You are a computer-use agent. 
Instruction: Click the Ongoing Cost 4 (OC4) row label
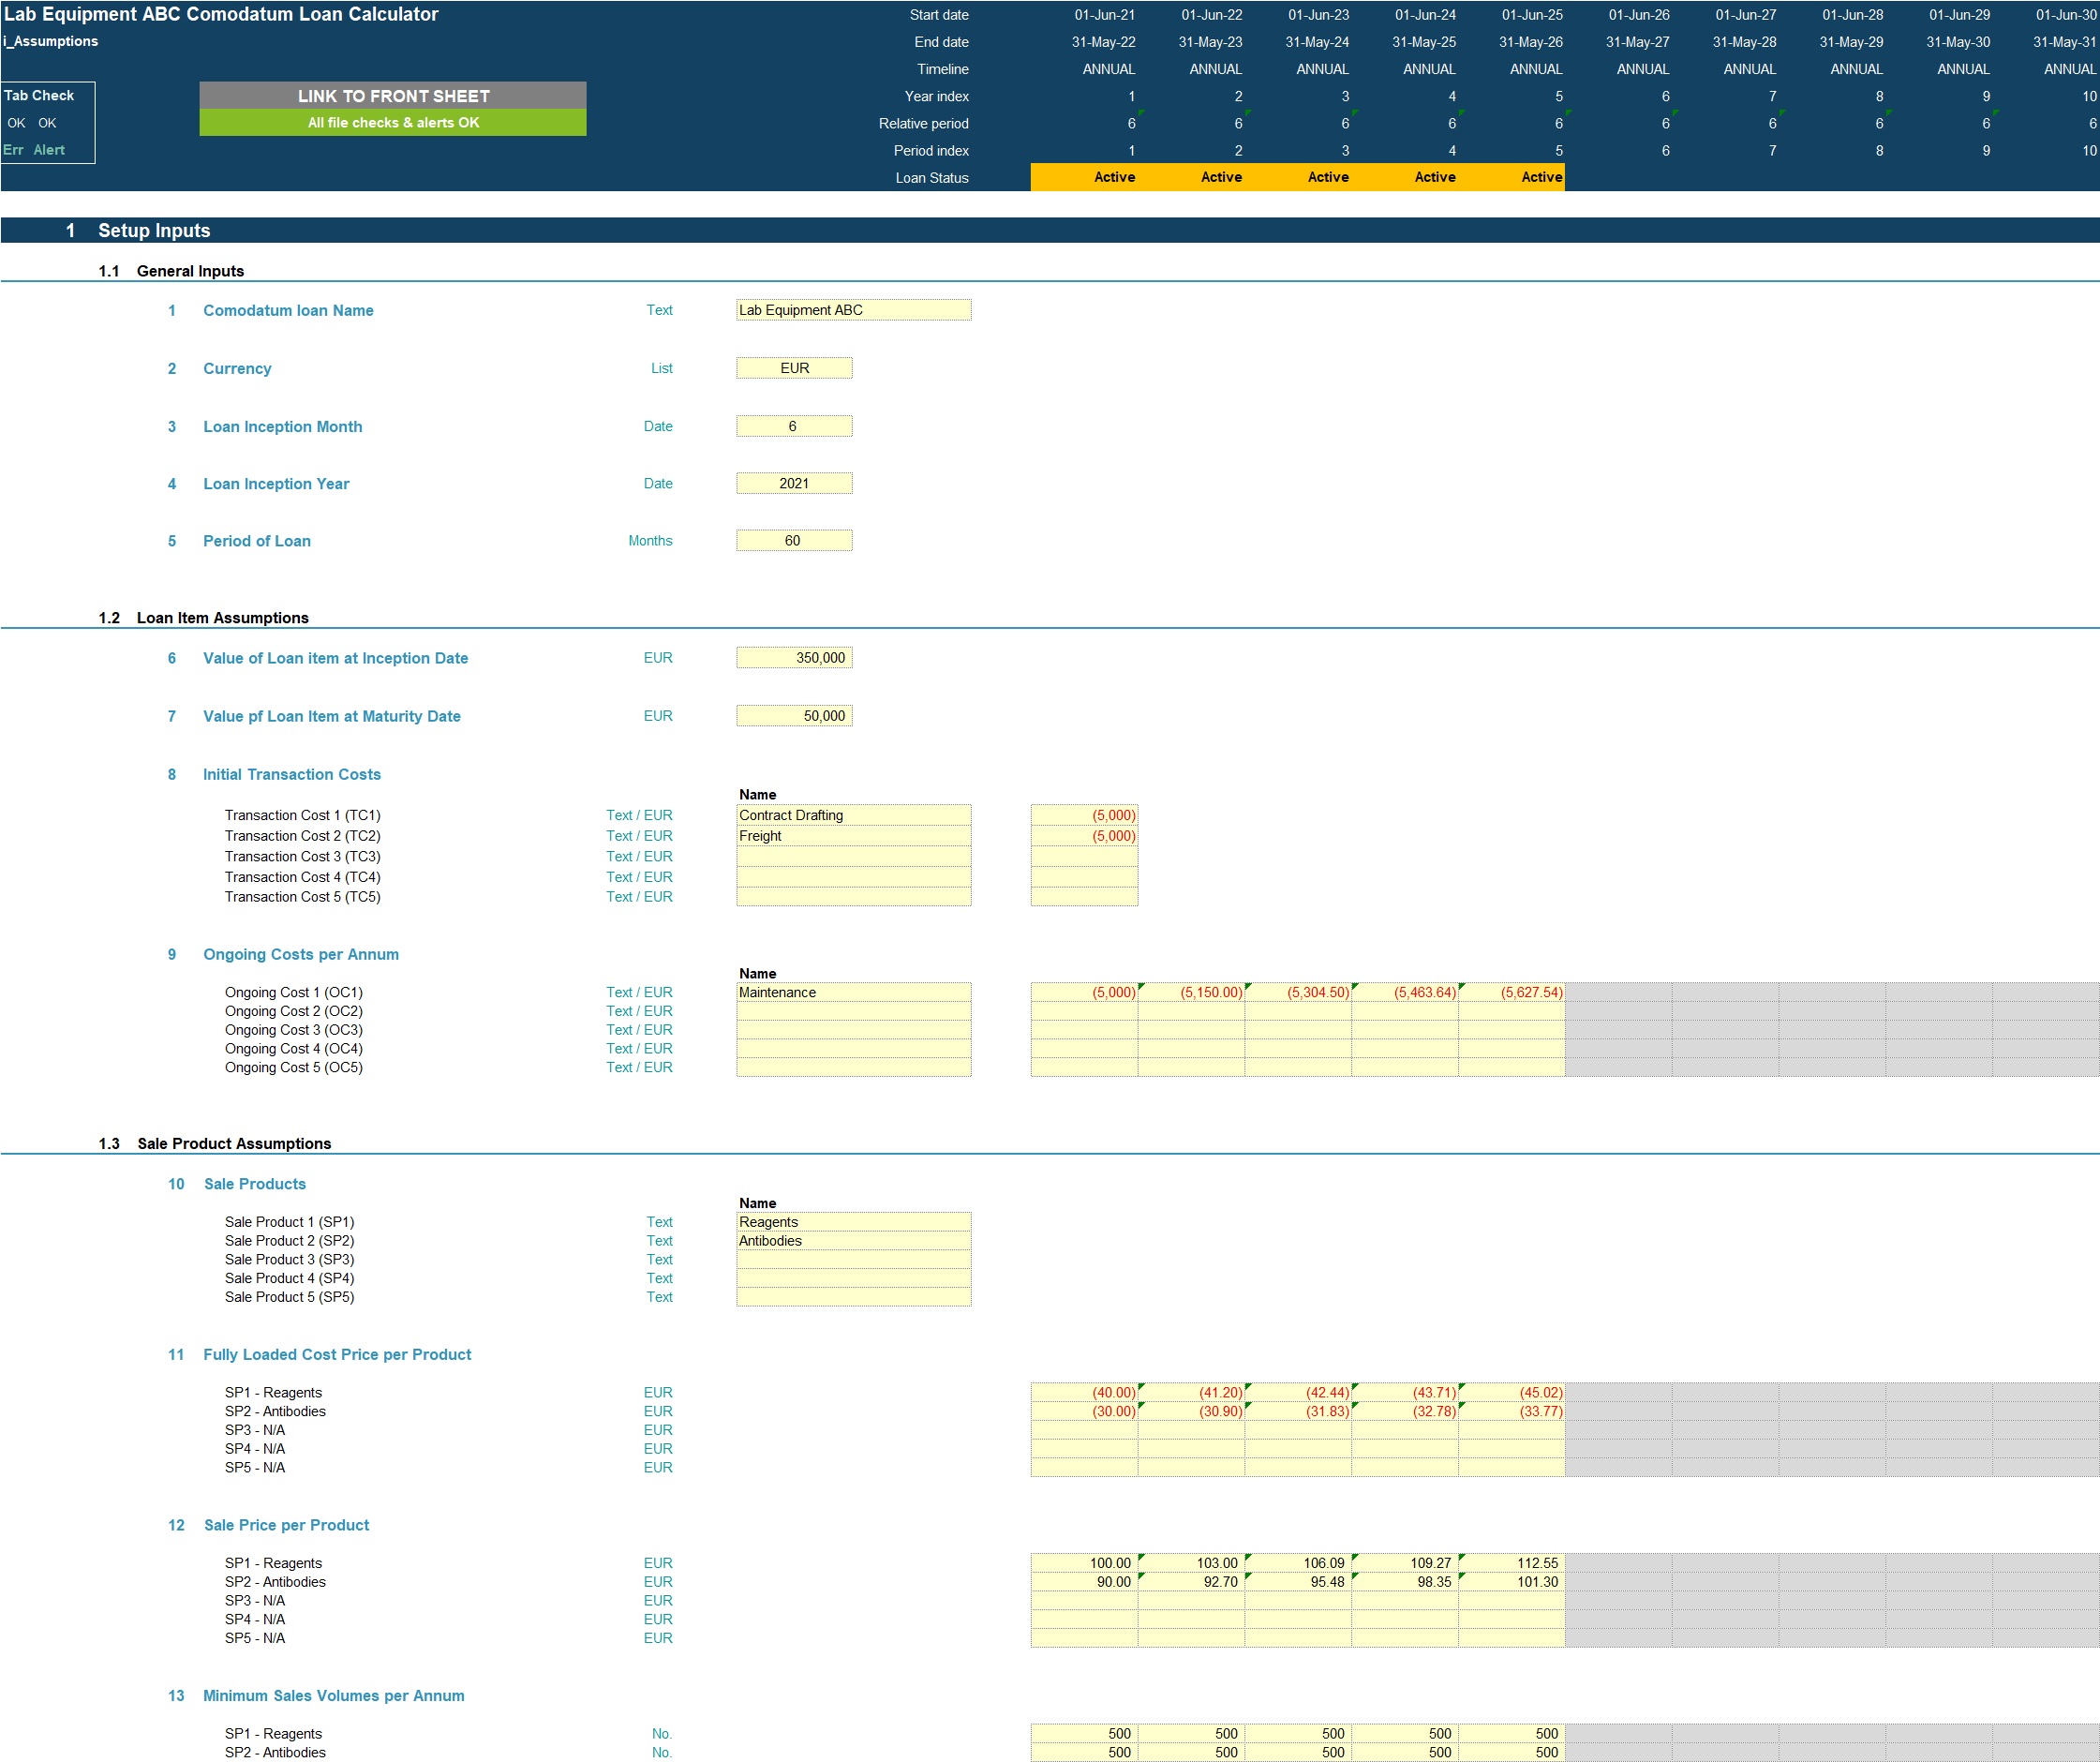(x=293, y=1049)
